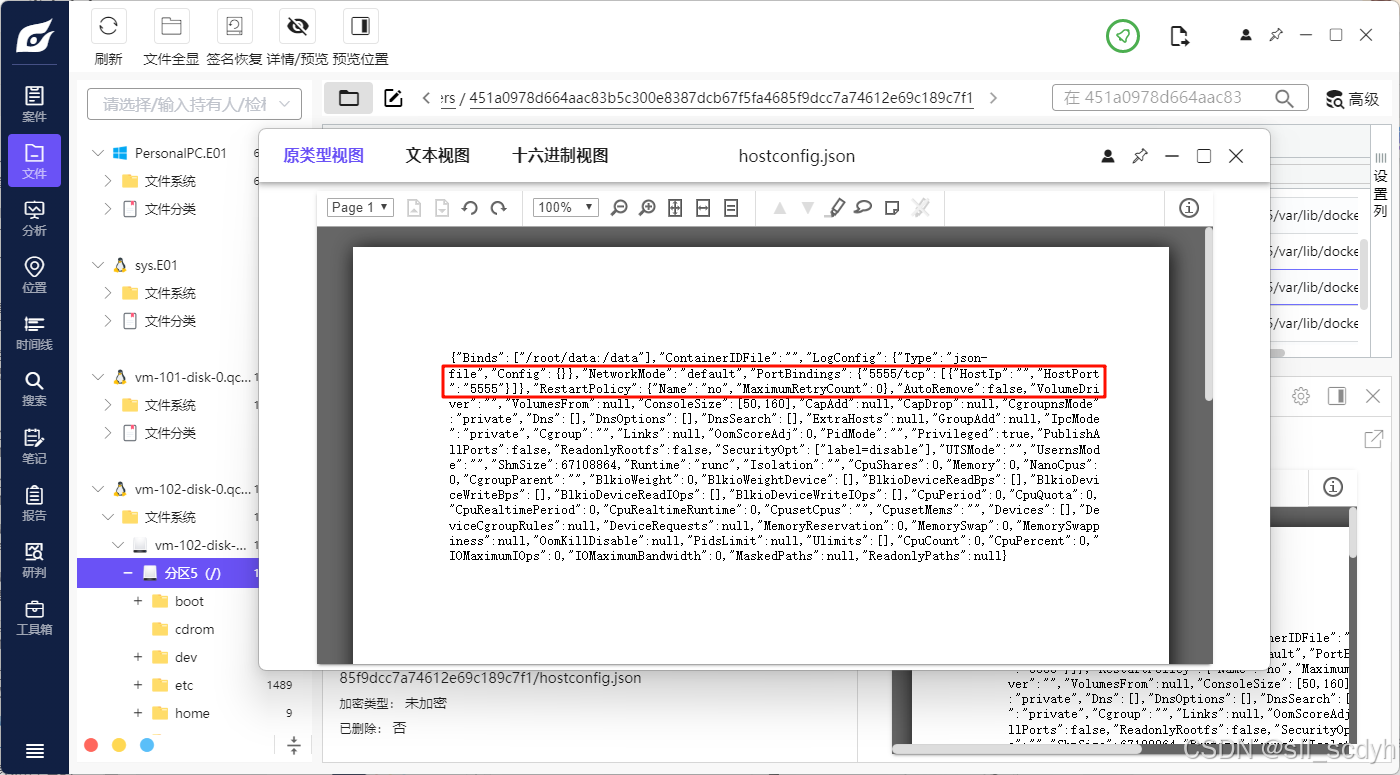The height and width of the screenshot is (775, 1400).
Task: Collapse the 分区5 (/) node
Action: 127,573
